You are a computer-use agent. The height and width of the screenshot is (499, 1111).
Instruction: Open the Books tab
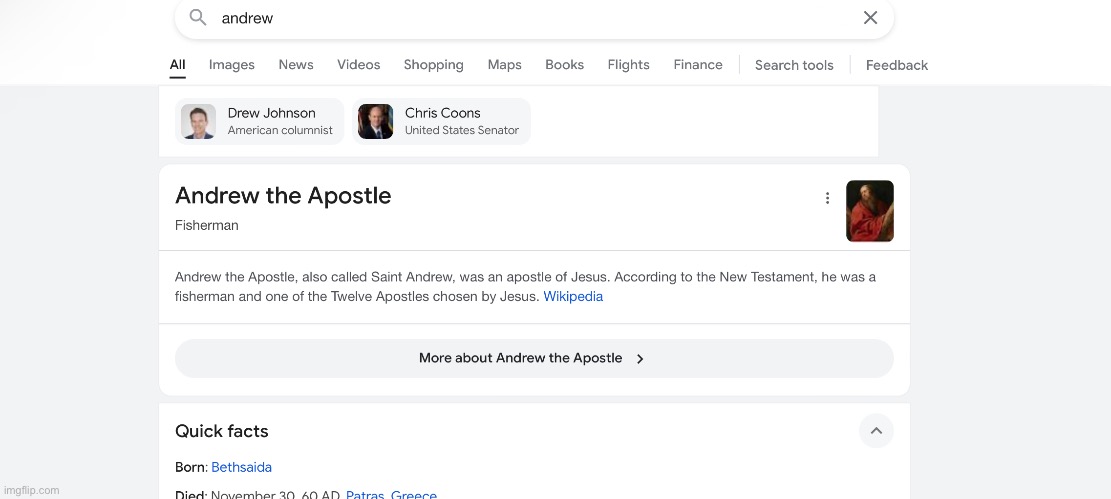[x=564, y=65]
